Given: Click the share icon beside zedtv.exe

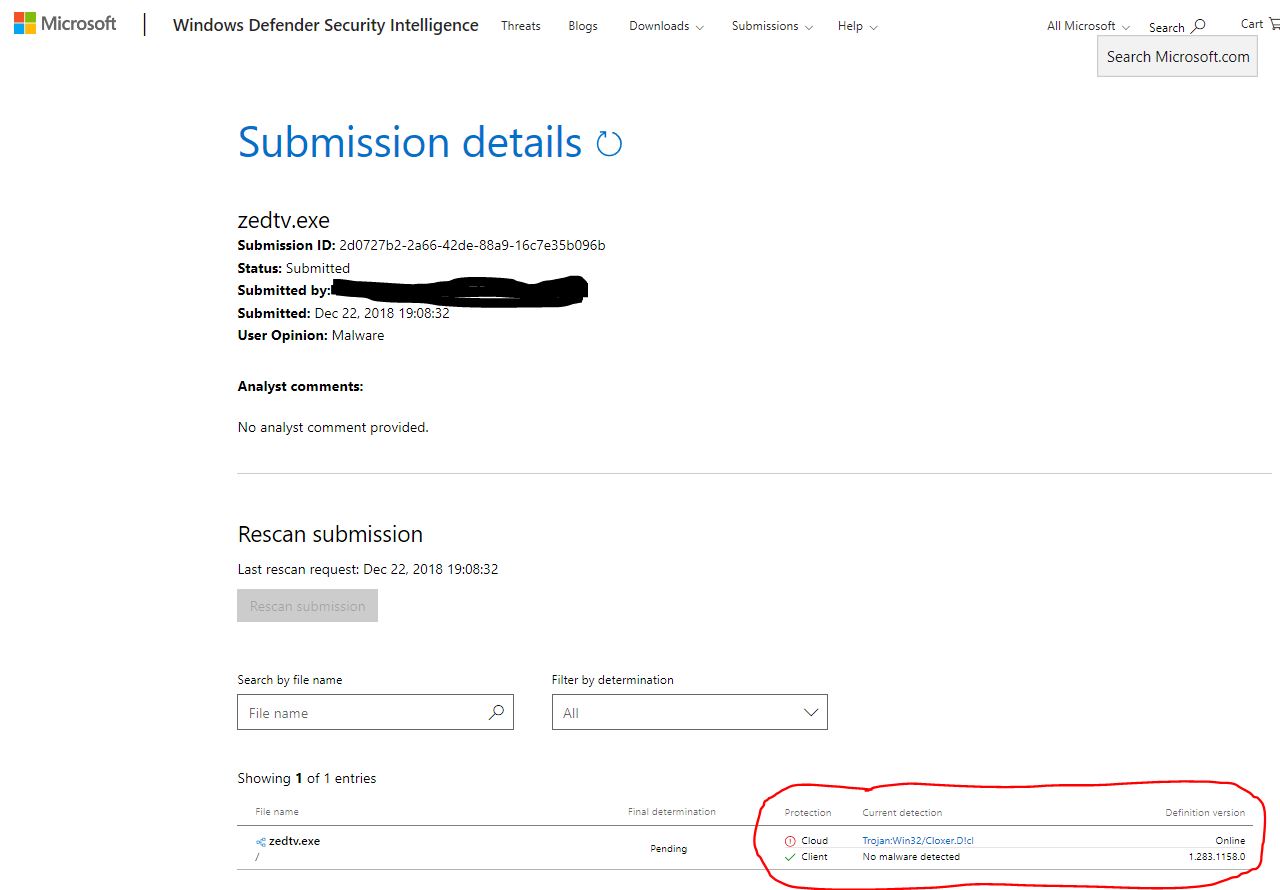Looking at the screenshot, I should coord(261,842).
